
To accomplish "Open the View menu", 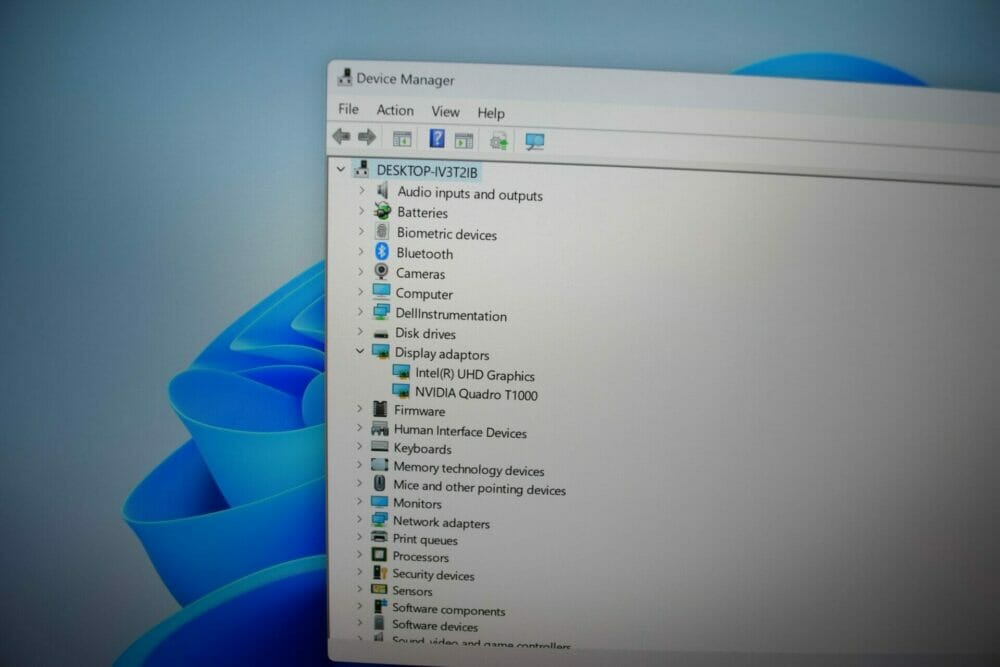I will (x=445, y=112).
